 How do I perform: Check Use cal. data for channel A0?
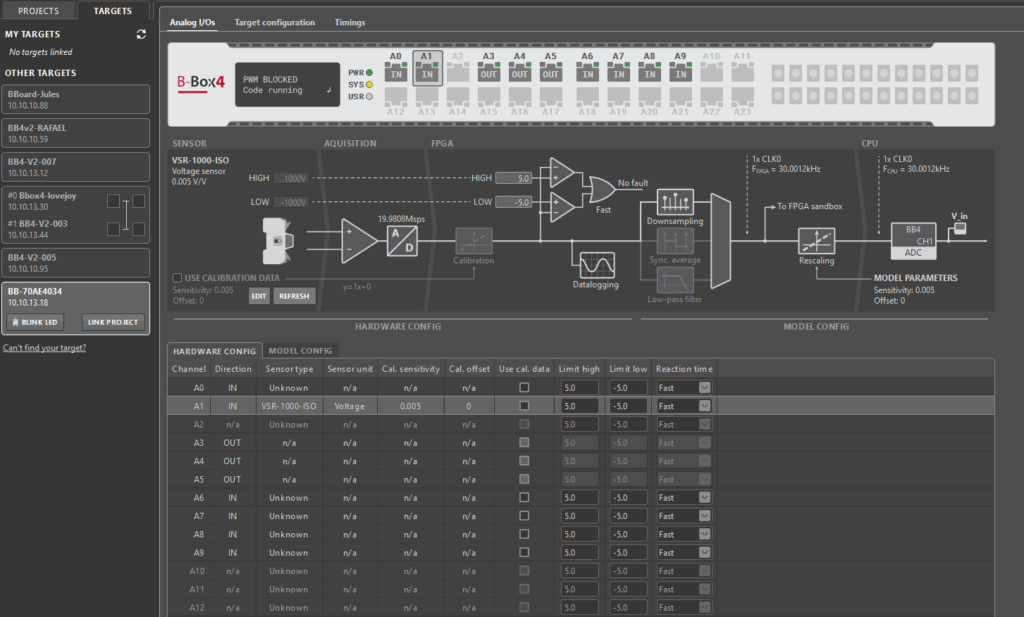[524, 388]
